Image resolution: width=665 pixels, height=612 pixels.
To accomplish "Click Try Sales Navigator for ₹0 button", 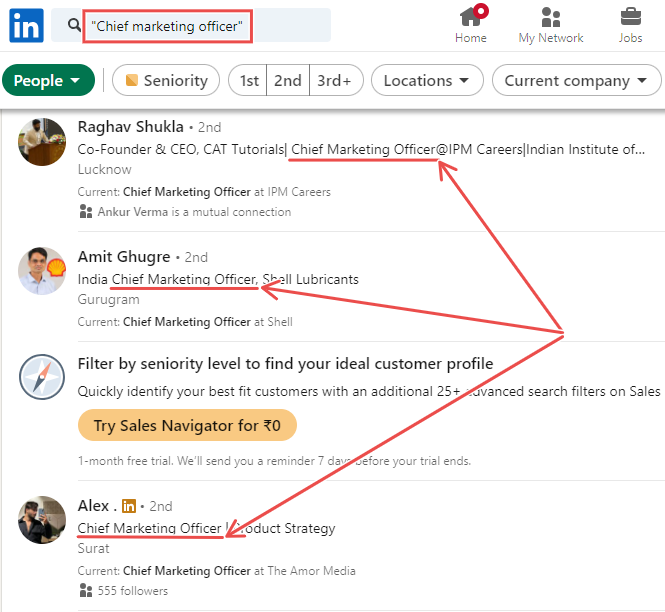I will (x=187, y=425).
